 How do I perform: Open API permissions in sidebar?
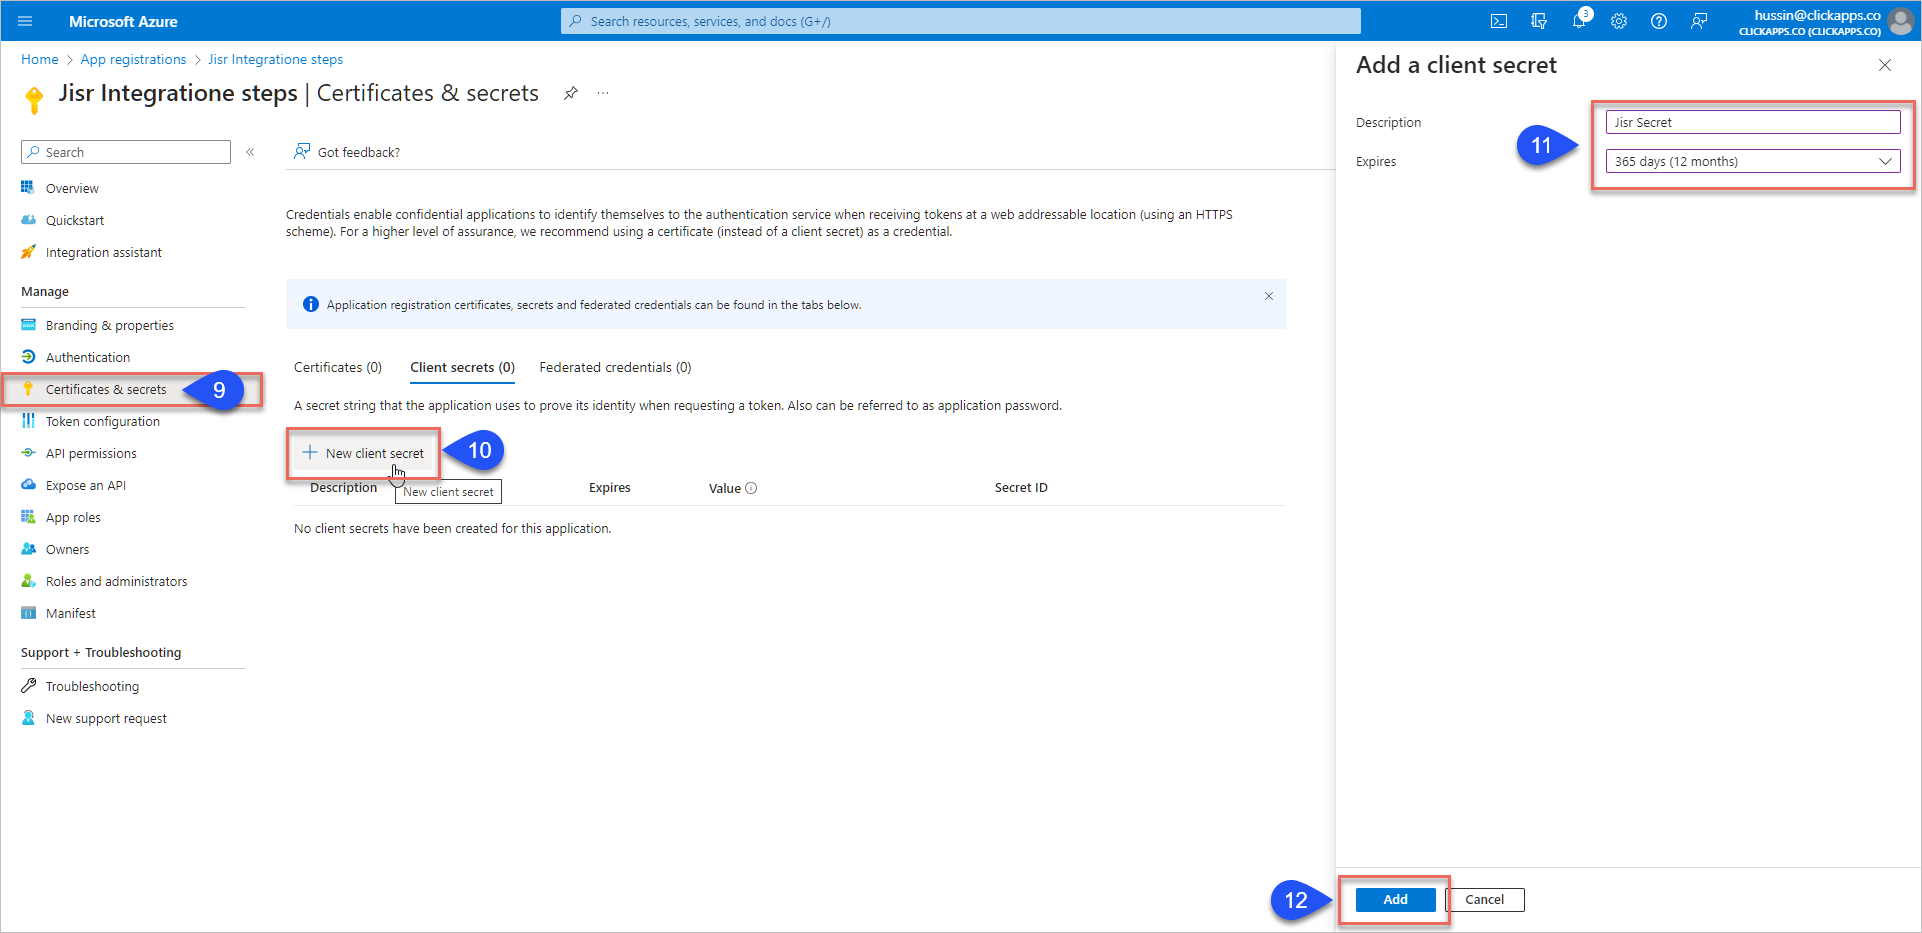(91, 453)
